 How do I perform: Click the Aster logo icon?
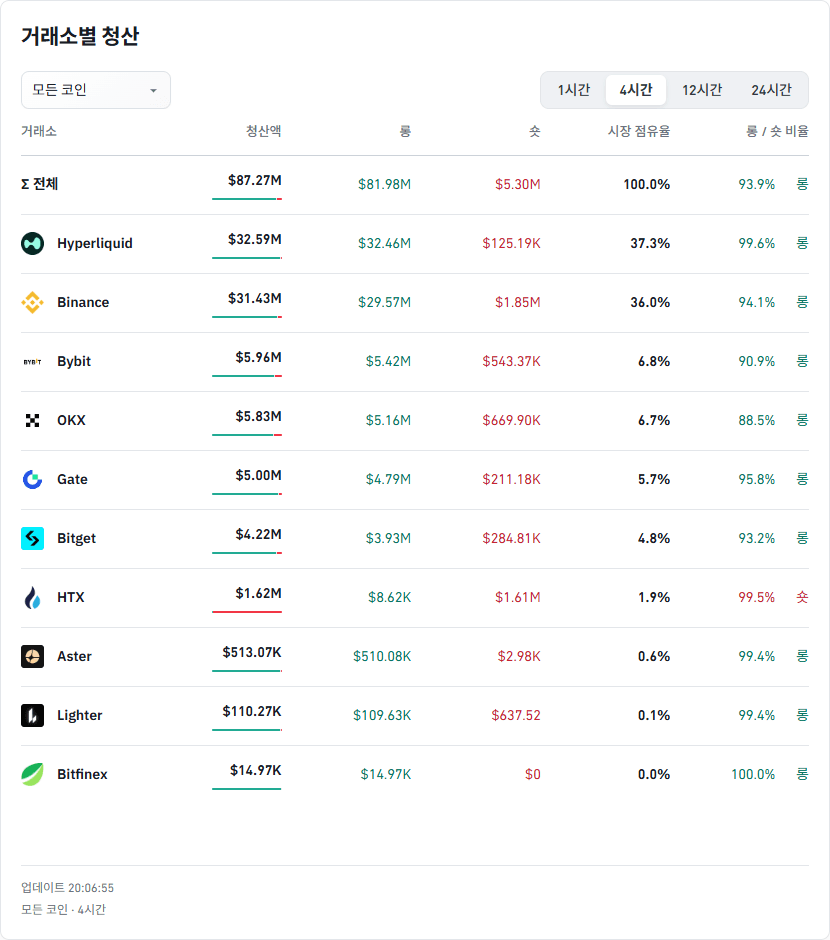[x=32, y=656]
